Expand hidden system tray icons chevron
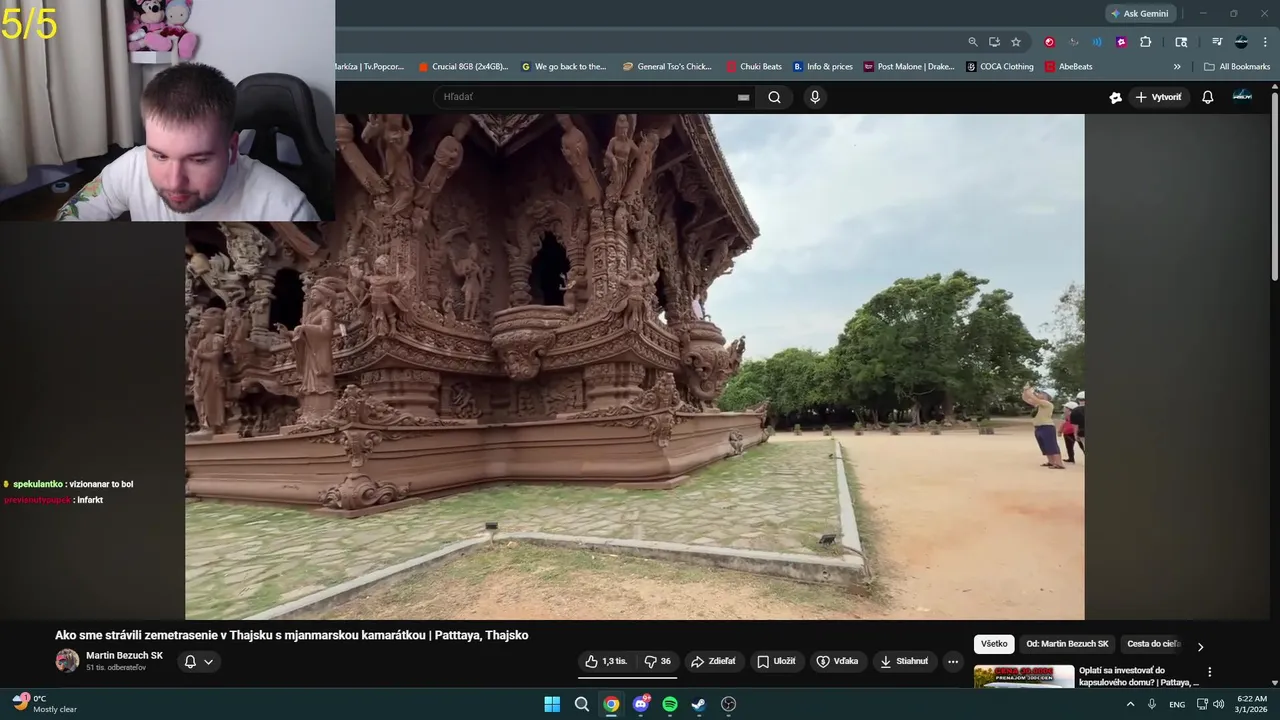The width and height of the screenshot is (1280, 720). click(x=1131, y=704)
